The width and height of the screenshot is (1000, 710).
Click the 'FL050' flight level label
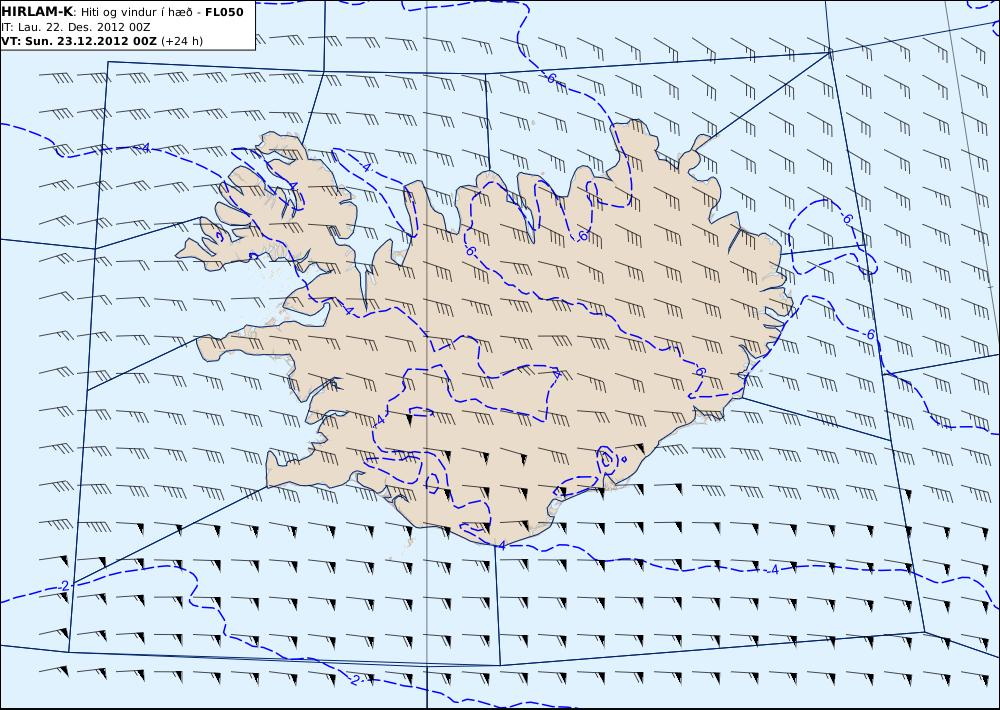click(x=224, y=12)
